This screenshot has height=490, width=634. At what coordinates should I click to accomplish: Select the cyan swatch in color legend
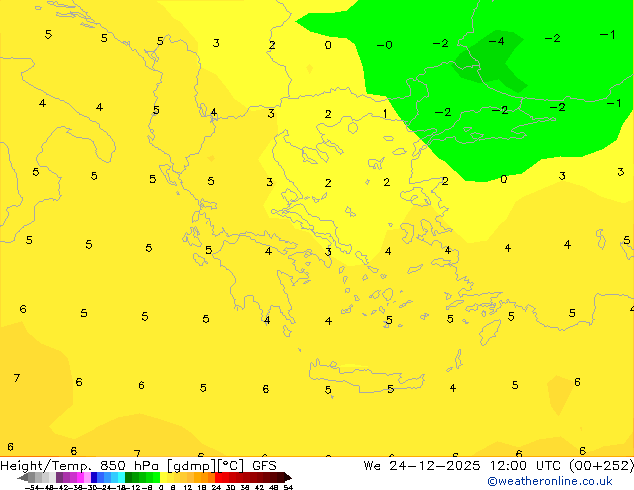click(x=121, y=477)
